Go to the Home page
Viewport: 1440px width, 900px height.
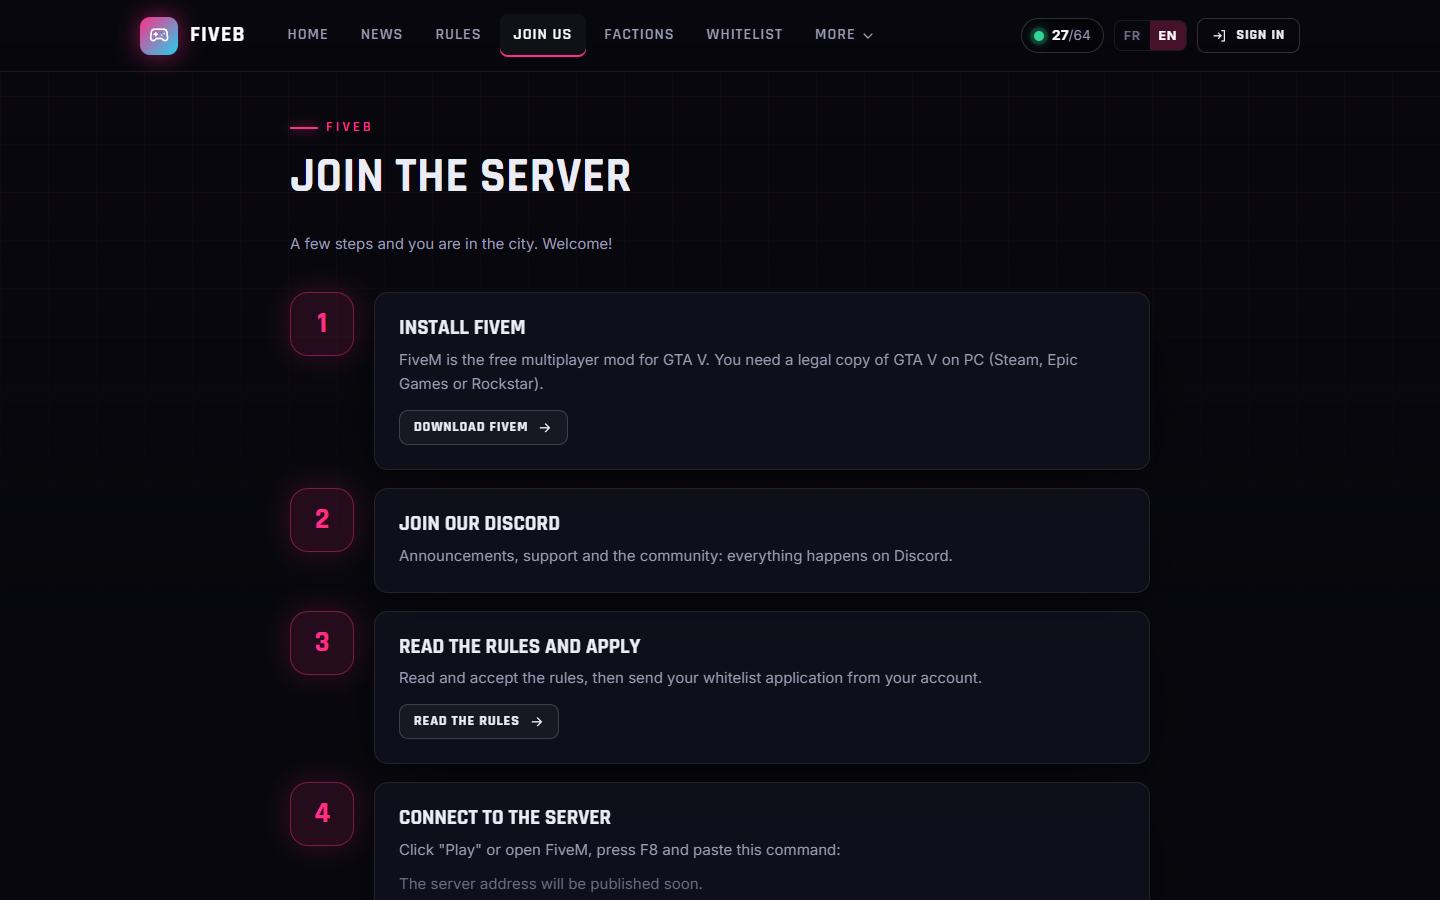(x=308, y=35)
